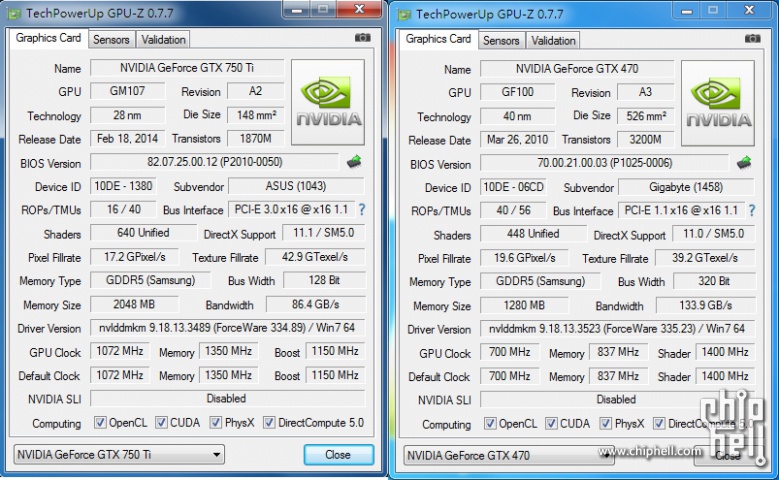Select the Graphics Card tab in the GTX 470 window
779x480 pixels.
pos(438,39)
